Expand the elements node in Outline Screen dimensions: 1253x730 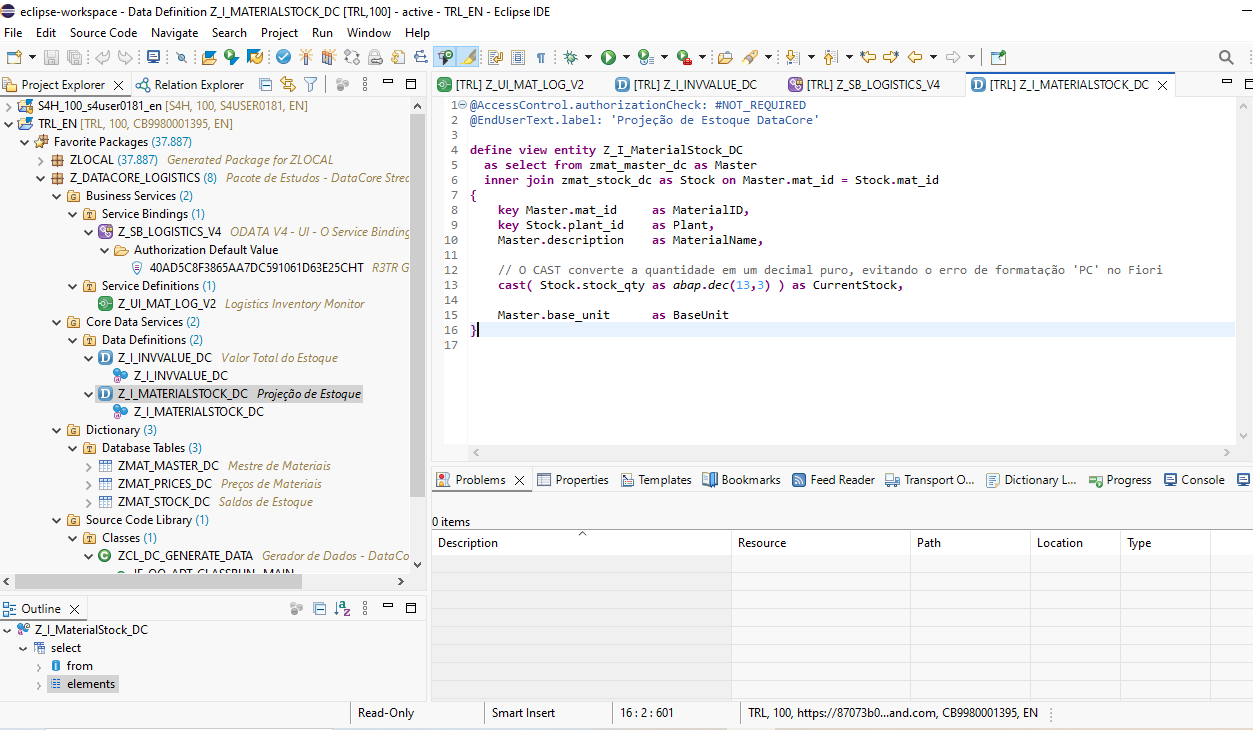(39, 684)
